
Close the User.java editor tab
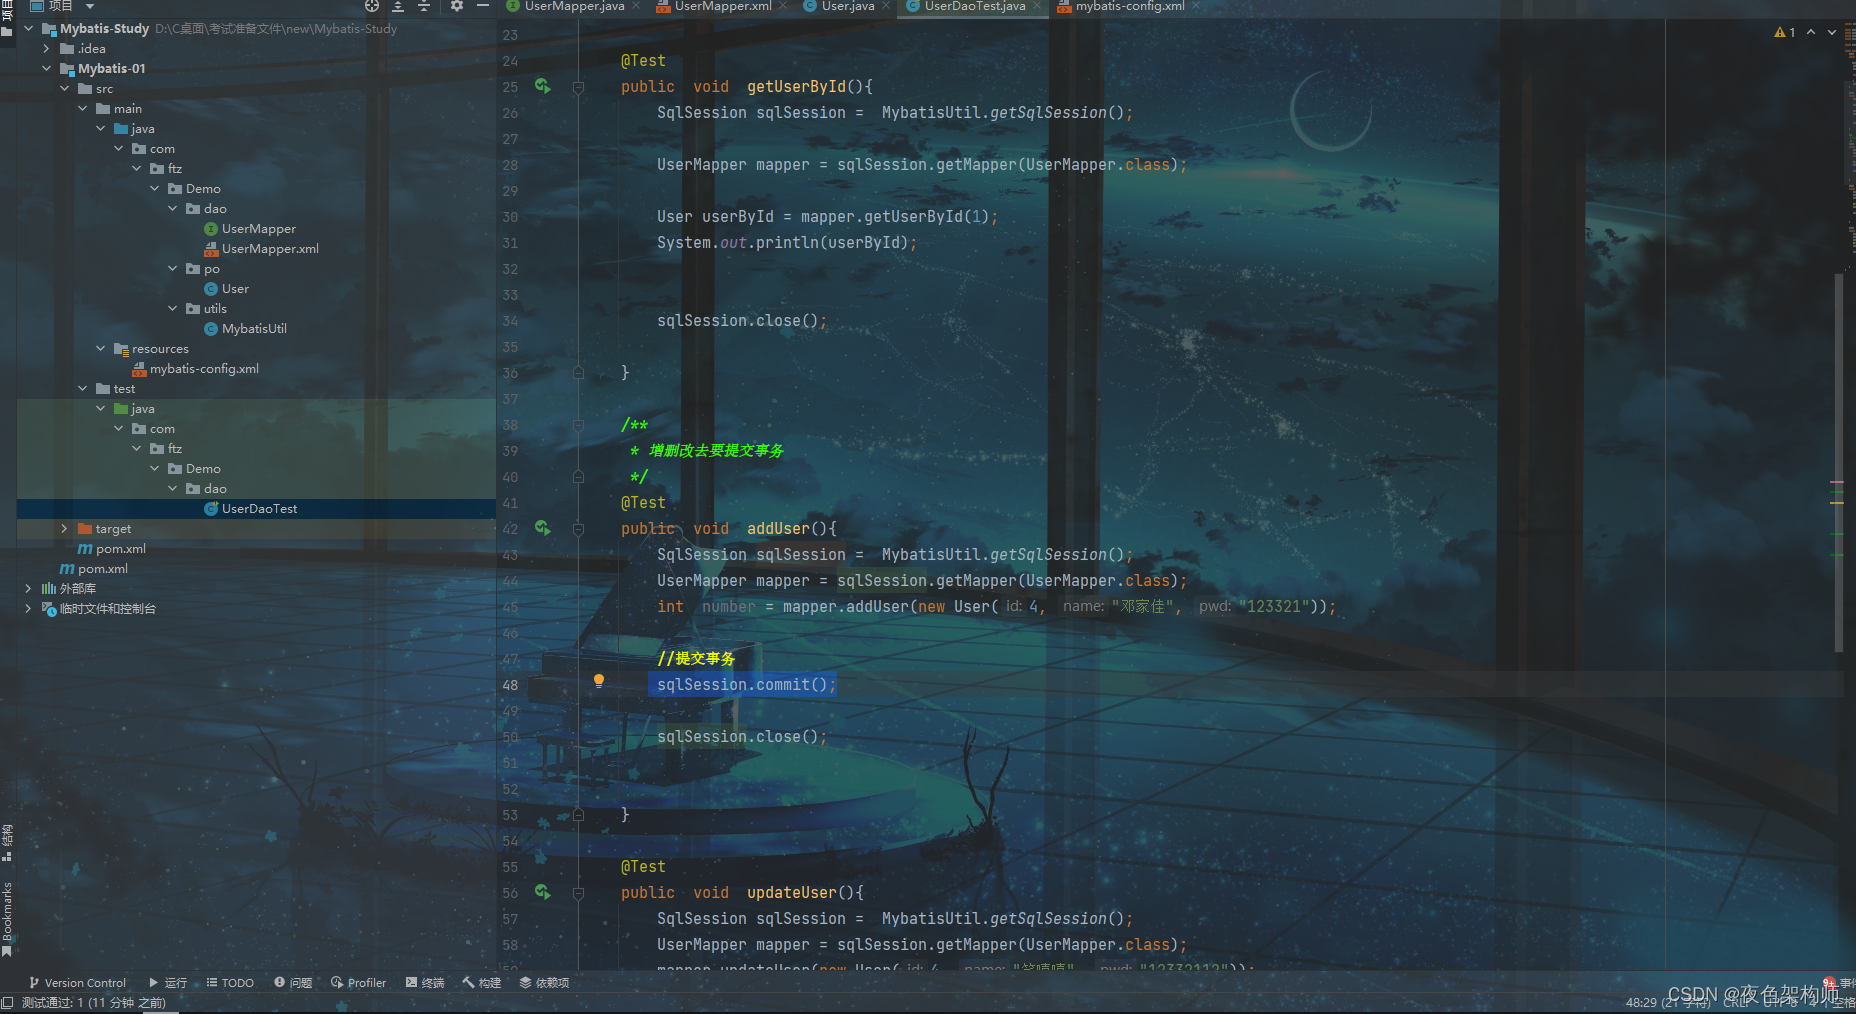[x=884, y=6]
